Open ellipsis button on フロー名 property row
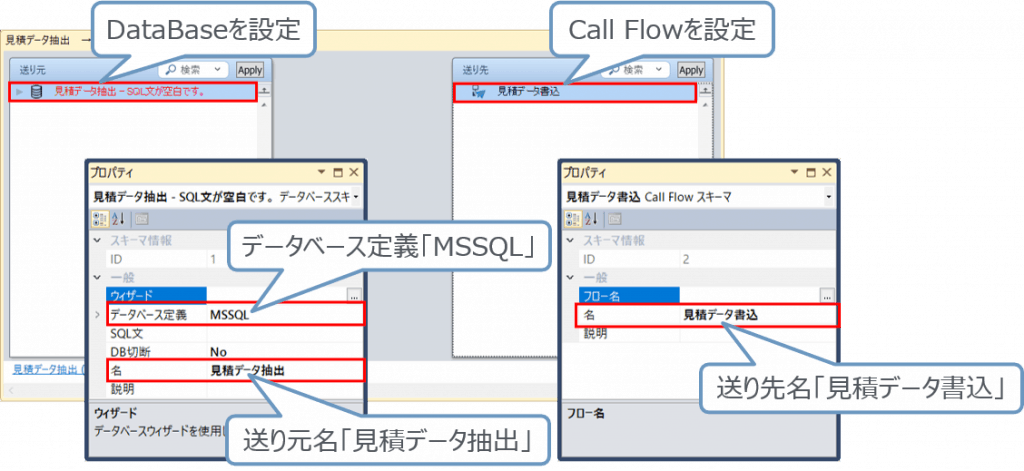 pos(827,296)
